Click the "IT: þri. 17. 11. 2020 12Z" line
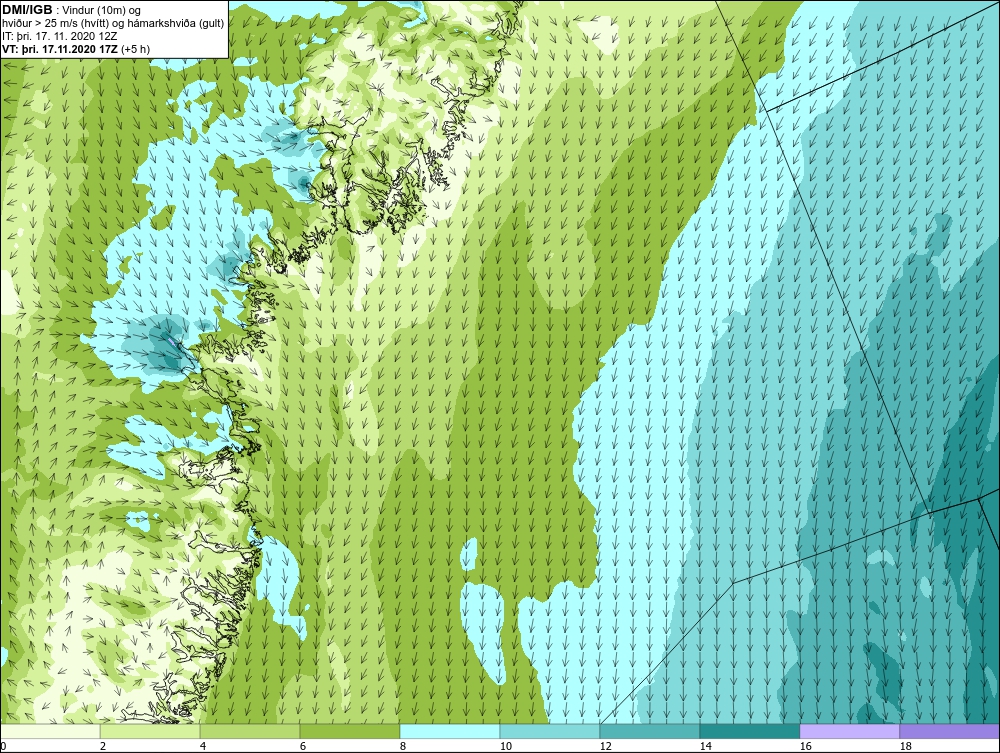The image size is (1000, 753). [x=60, y=36]
